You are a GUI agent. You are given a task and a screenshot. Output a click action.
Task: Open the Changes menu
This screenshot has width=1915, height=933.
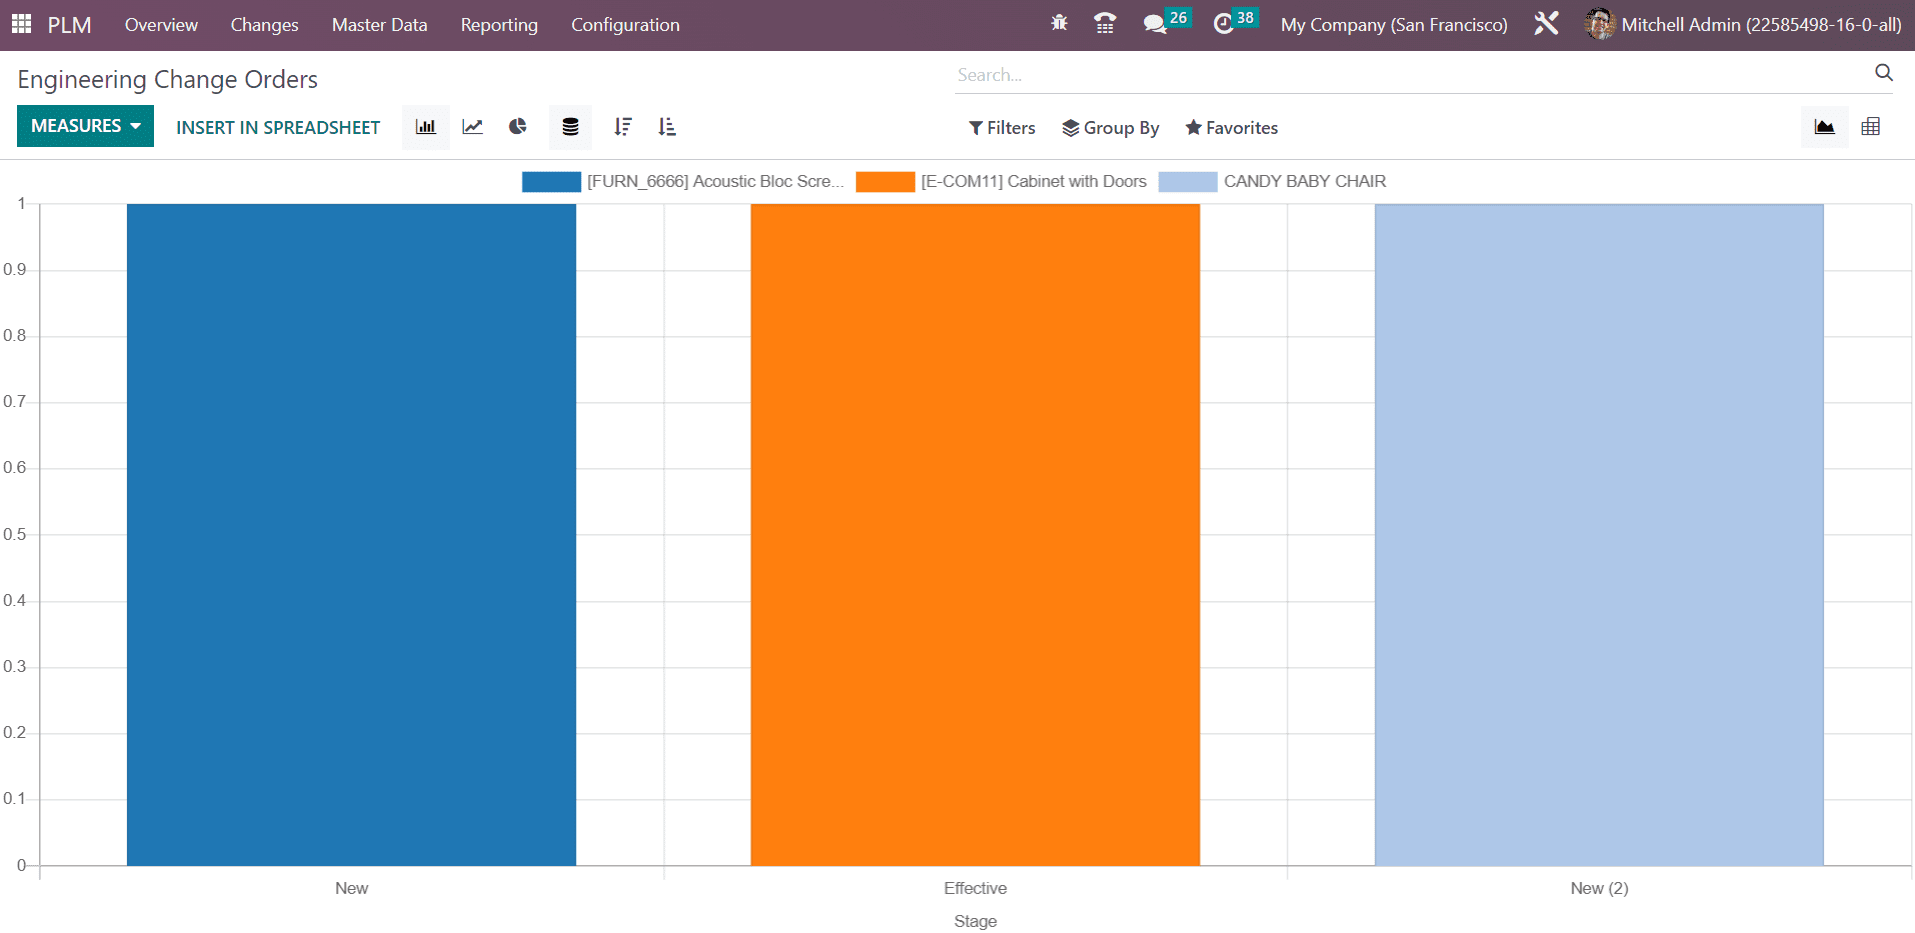(x=264, y=25)
